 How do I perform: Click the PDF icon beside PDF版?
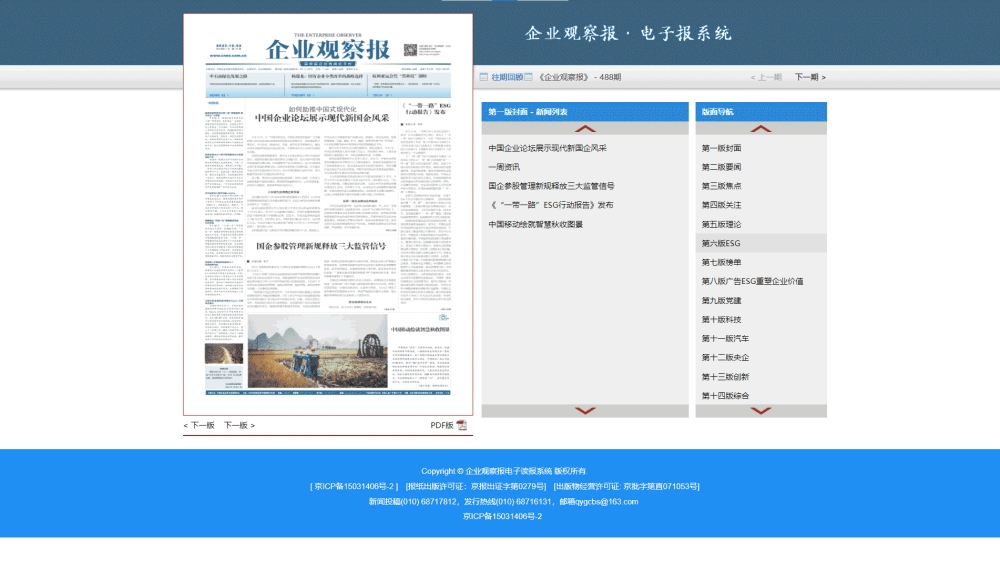[462, 425]
